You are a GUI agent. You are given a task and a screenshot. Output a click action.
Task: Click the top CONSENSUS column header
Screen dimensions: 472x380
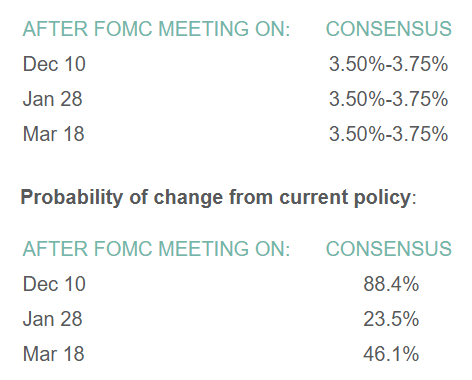[x=389, y=29]
